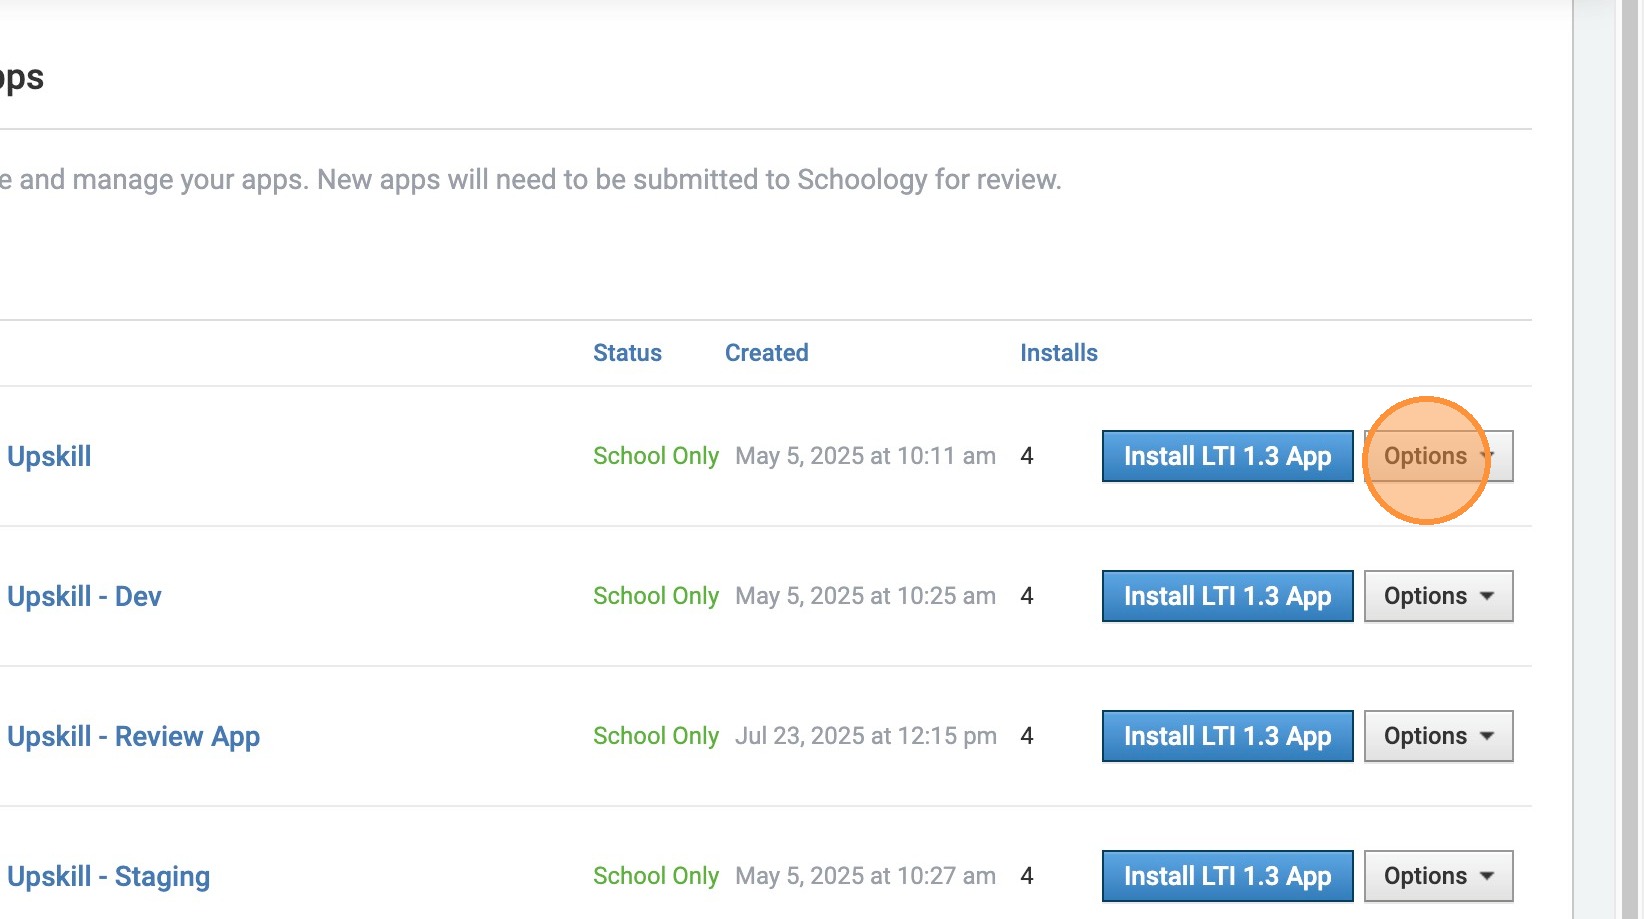Click the Upskill - Review App School Only status
Image resolution: width=1644 pixels, height=919 pixels.
[x=655, y=736]
